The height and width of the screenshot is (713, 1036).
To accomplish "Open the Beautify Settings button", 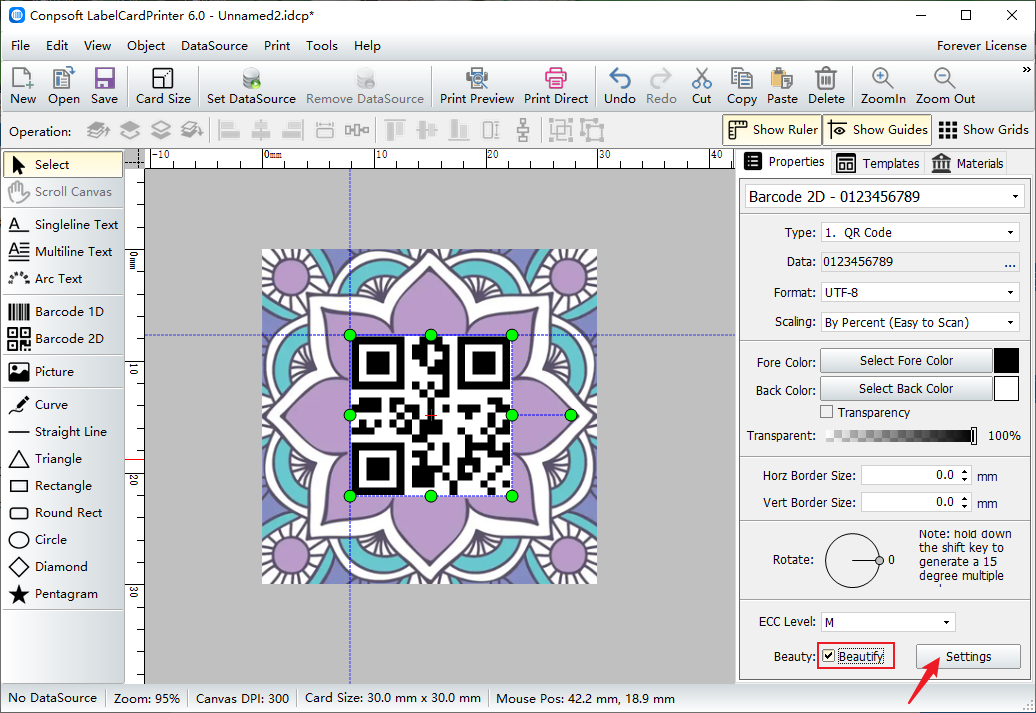I will [x=968, y=657].
